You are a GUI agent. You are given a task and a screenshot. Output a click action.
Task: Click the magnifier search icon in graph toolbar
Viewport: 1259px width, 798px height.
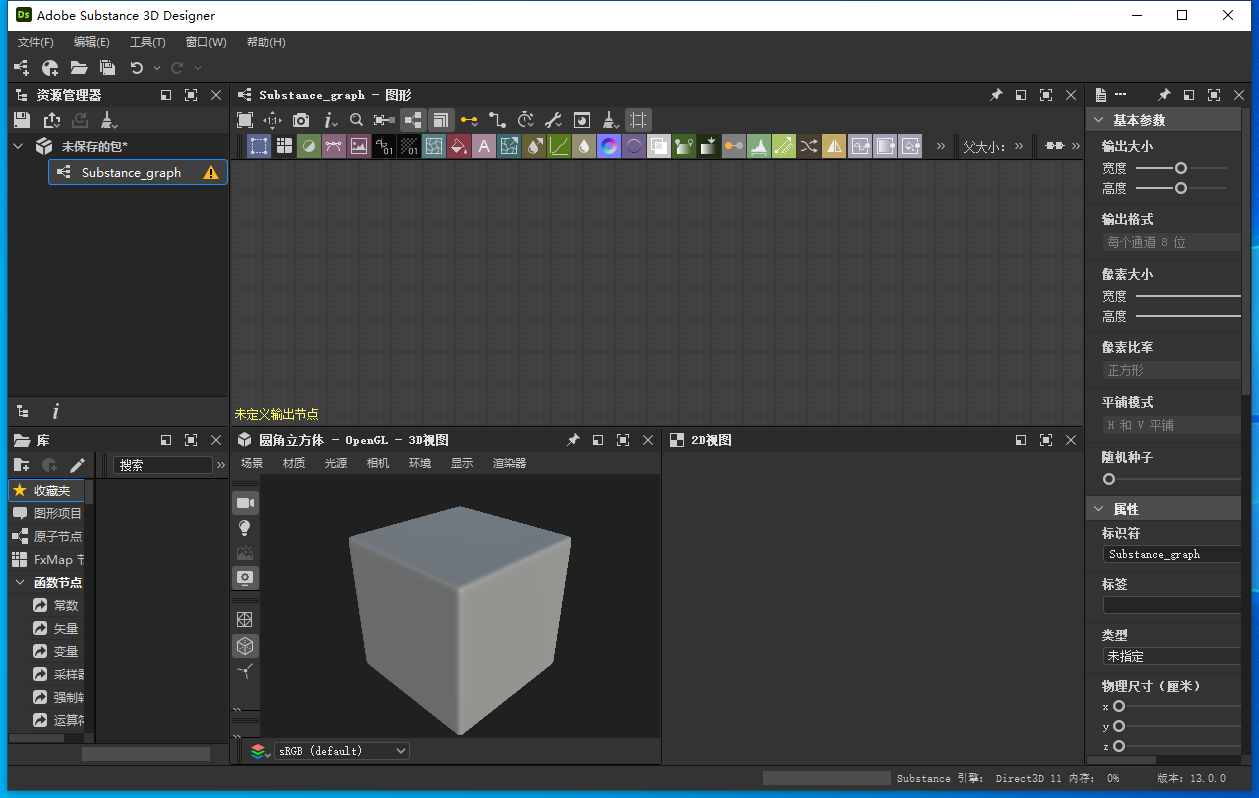pyautogui.click(x=356, y=120)
